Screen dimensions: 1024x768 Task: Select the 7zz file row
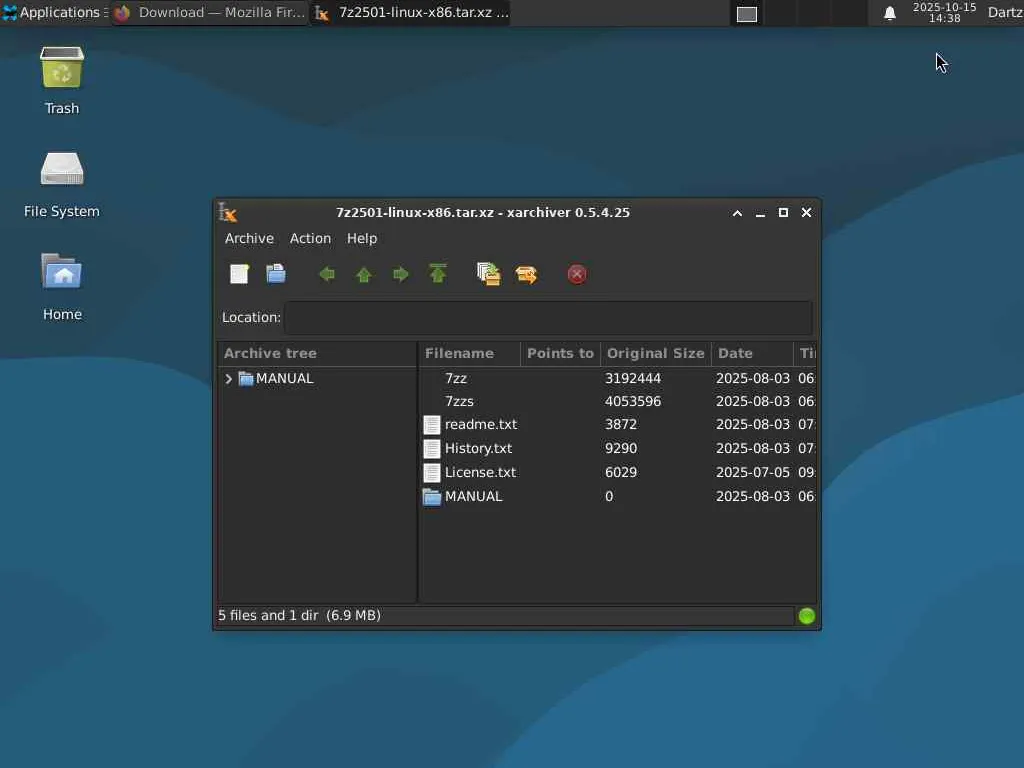click(618, 379)
